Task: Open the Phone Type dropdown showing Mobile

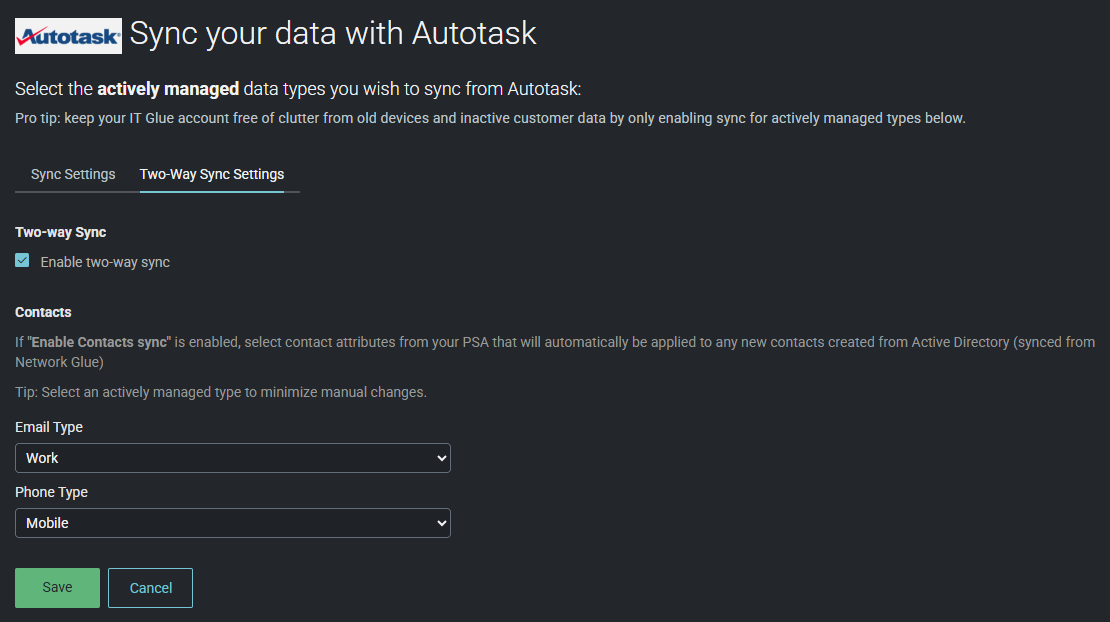Action: (x=220, y=523)
